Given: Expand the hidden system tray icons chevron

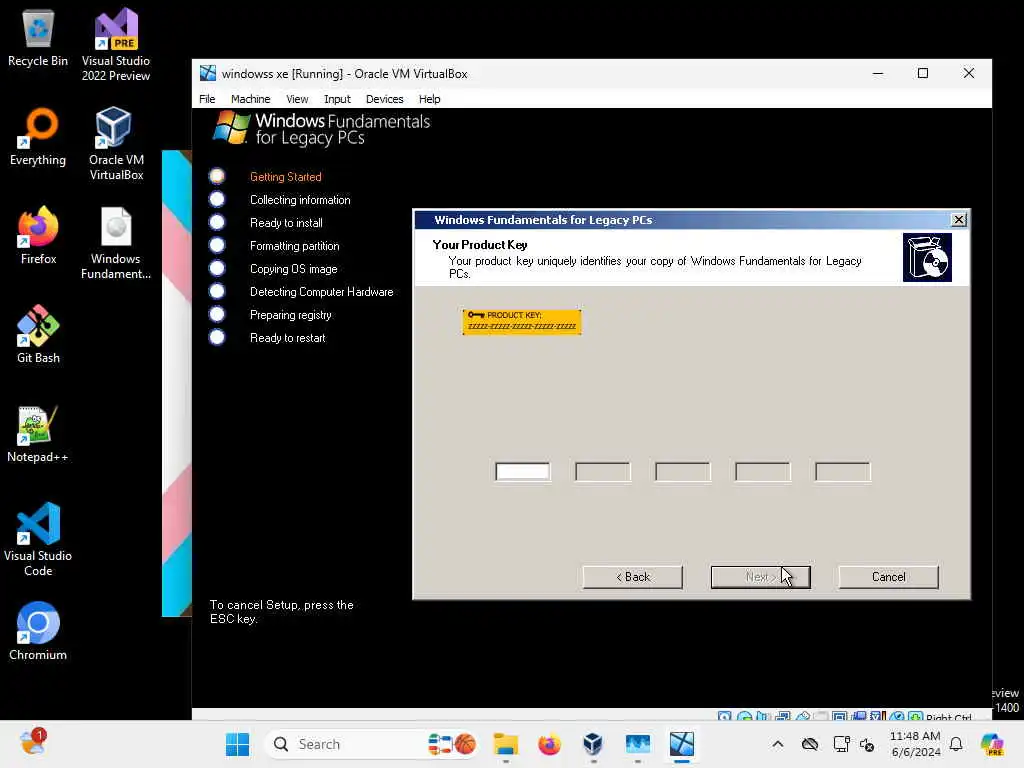Looking at the screenshot, I should [x=777, y=744].
